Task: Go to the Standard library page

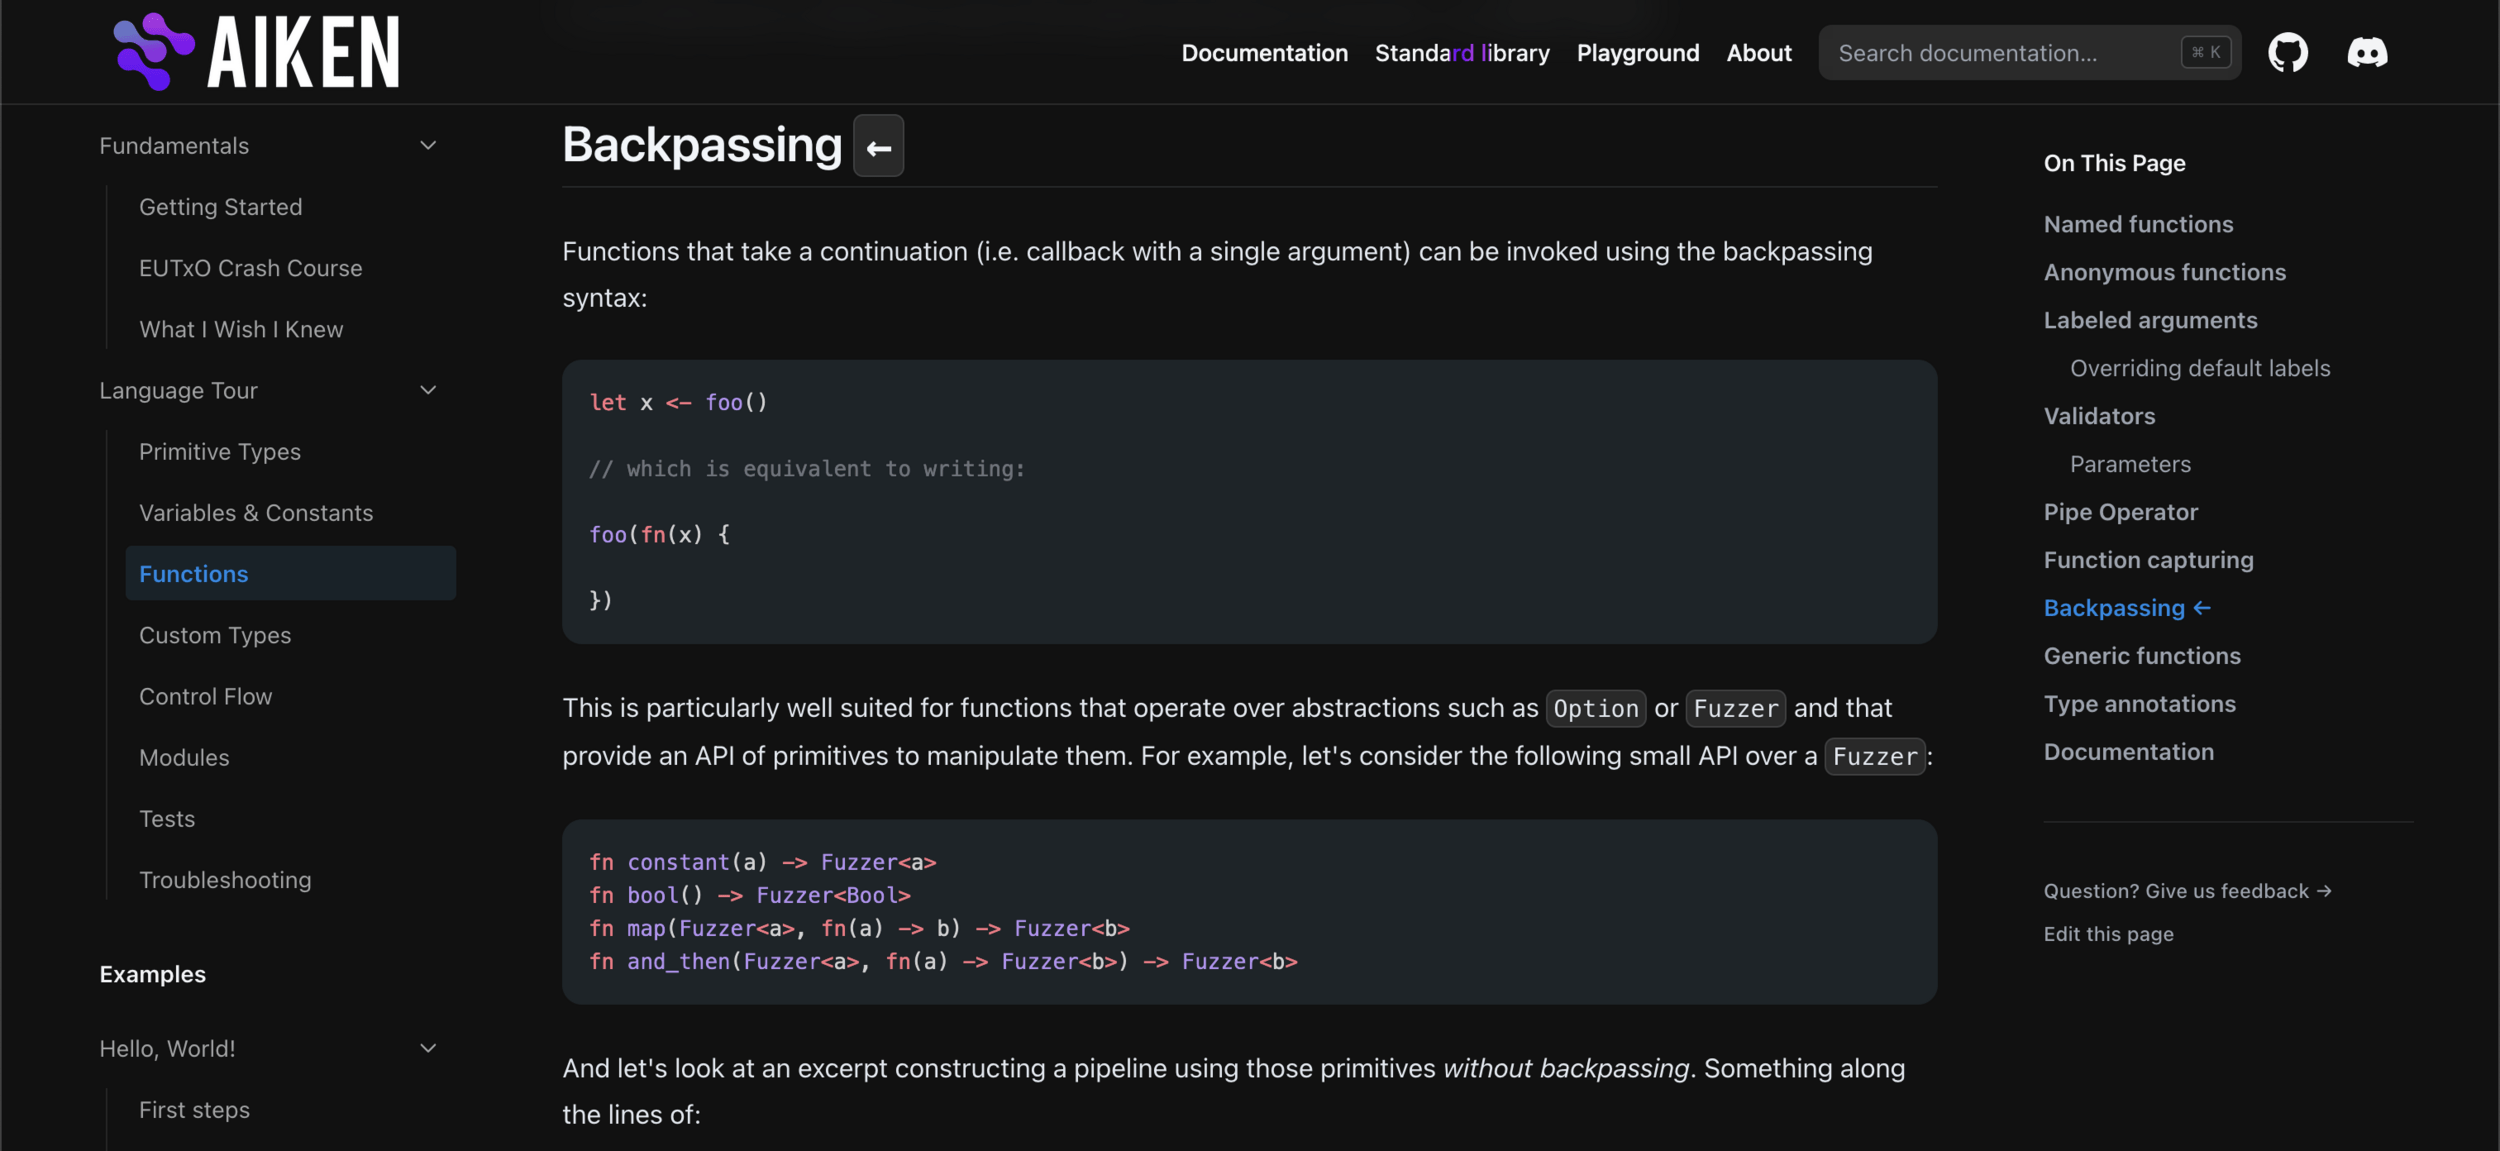Action: pyautogui.click(x=1461, y=53)
